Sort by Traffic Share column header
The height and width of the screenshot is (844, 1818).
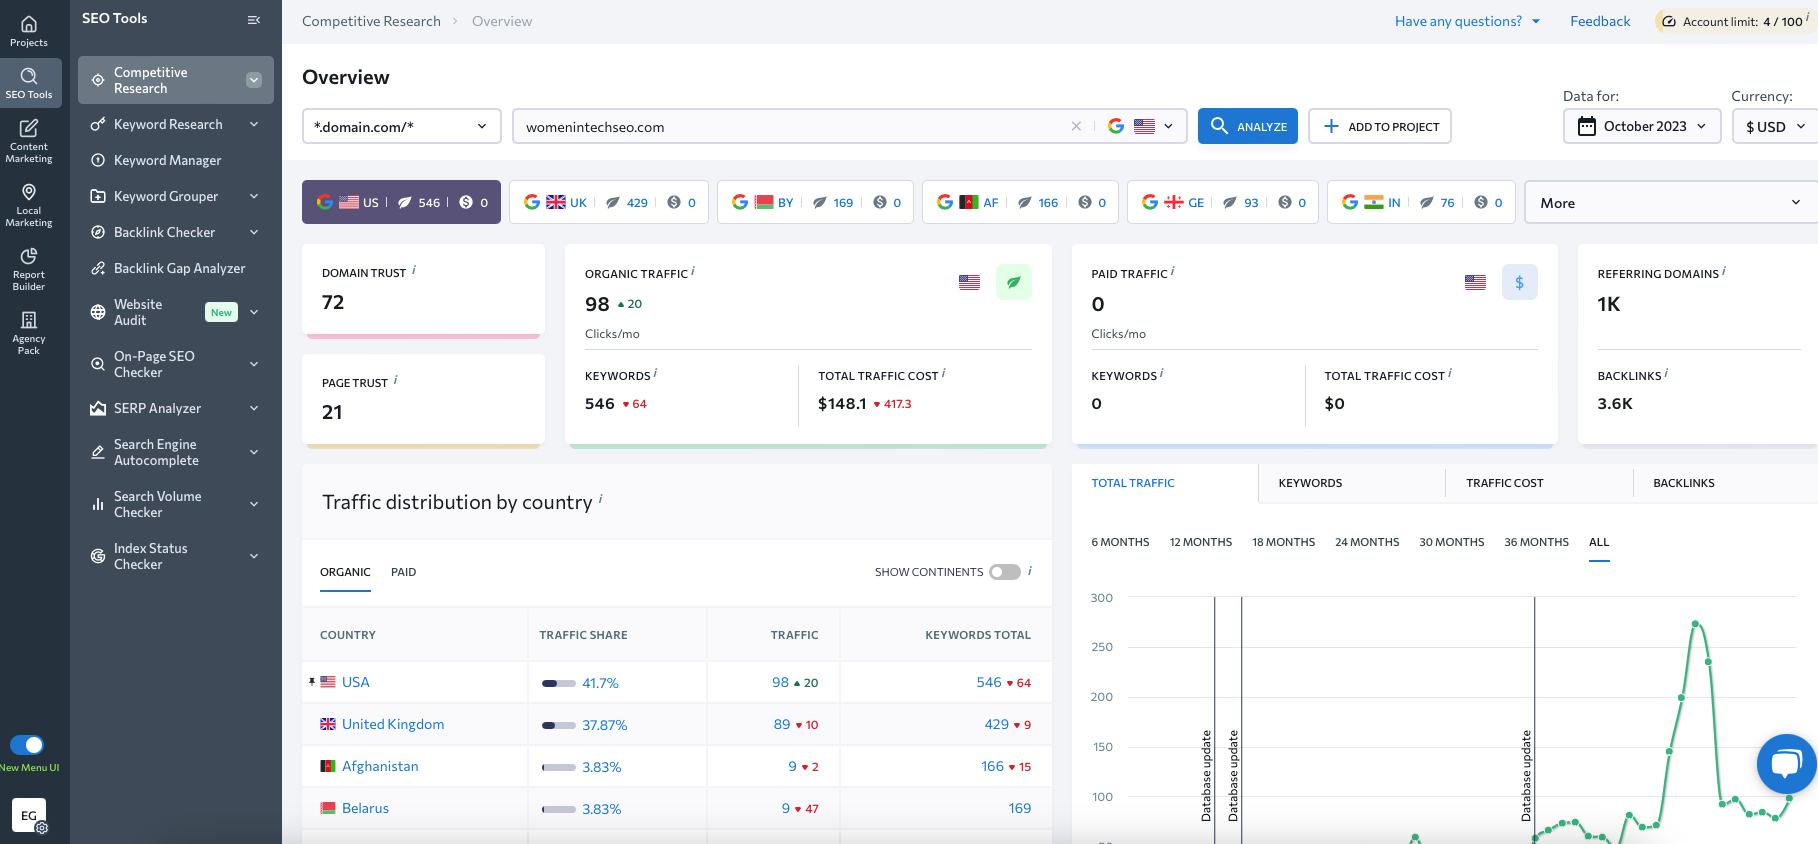(x=583, y=635)
